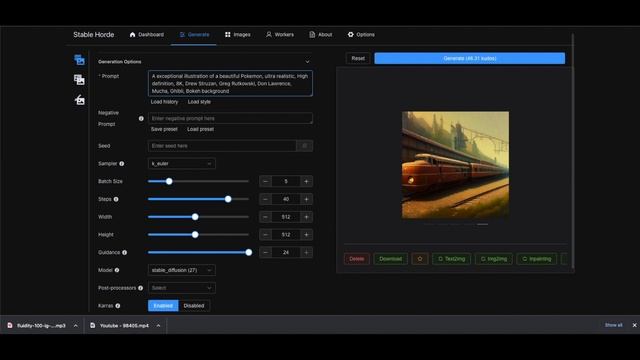
Task: Open the Post-processors Select dropdown
Action: pyautogui.click(x=182, y=288)
